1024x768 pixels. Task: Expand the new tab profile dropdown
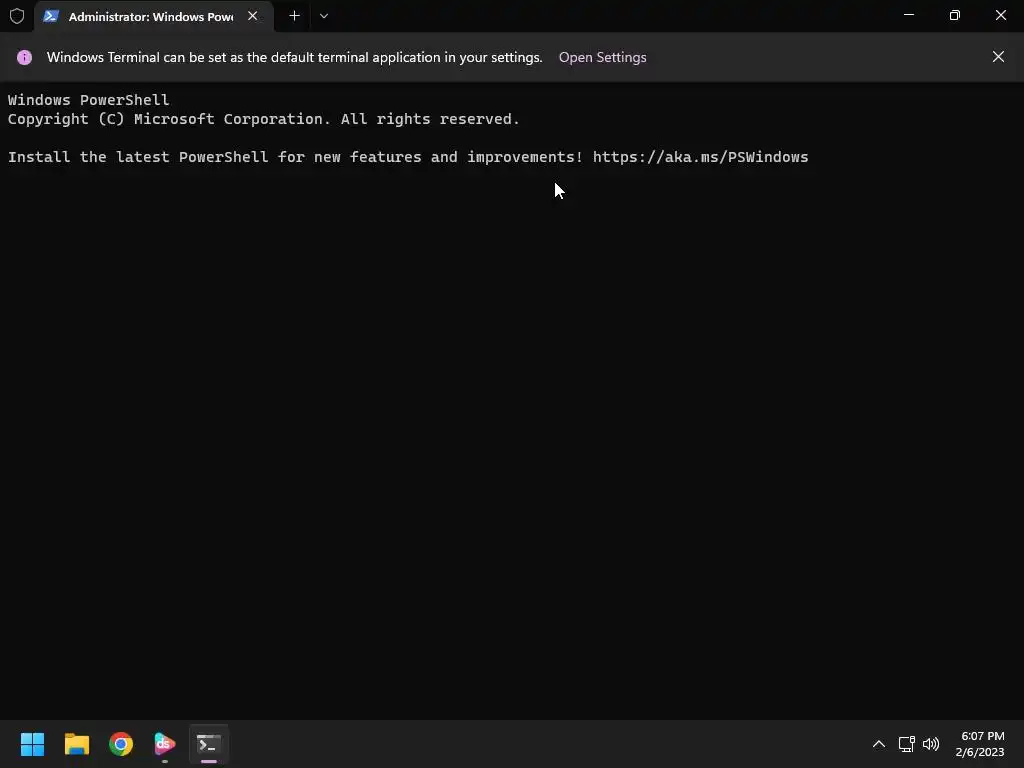click(324, 16)
